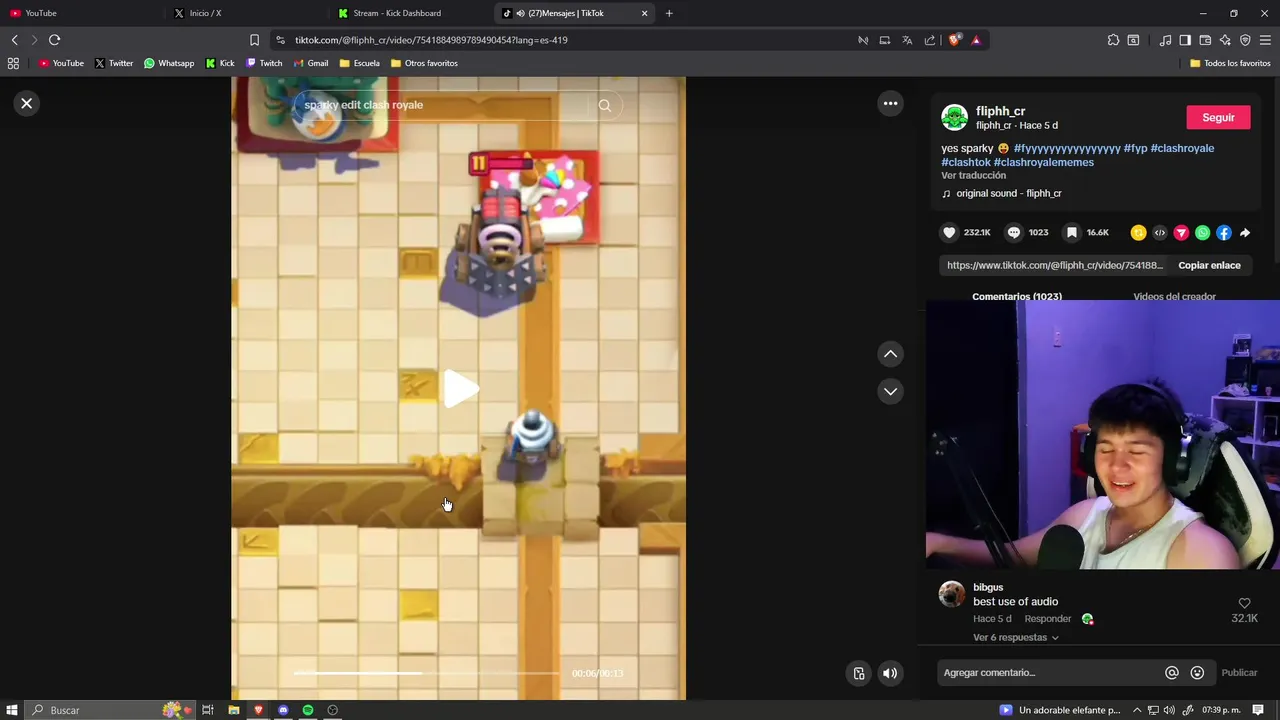Open Leo AI sparkle icon

pyautogui.click(x=1225, y=40)
